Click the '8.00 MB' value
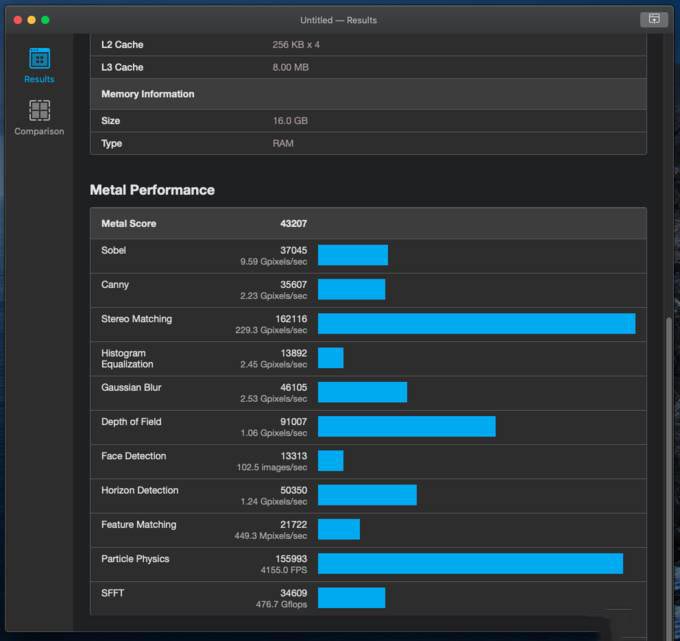This screenshot has width=680, height=641. pyautogui.click(x=291, y=67)
